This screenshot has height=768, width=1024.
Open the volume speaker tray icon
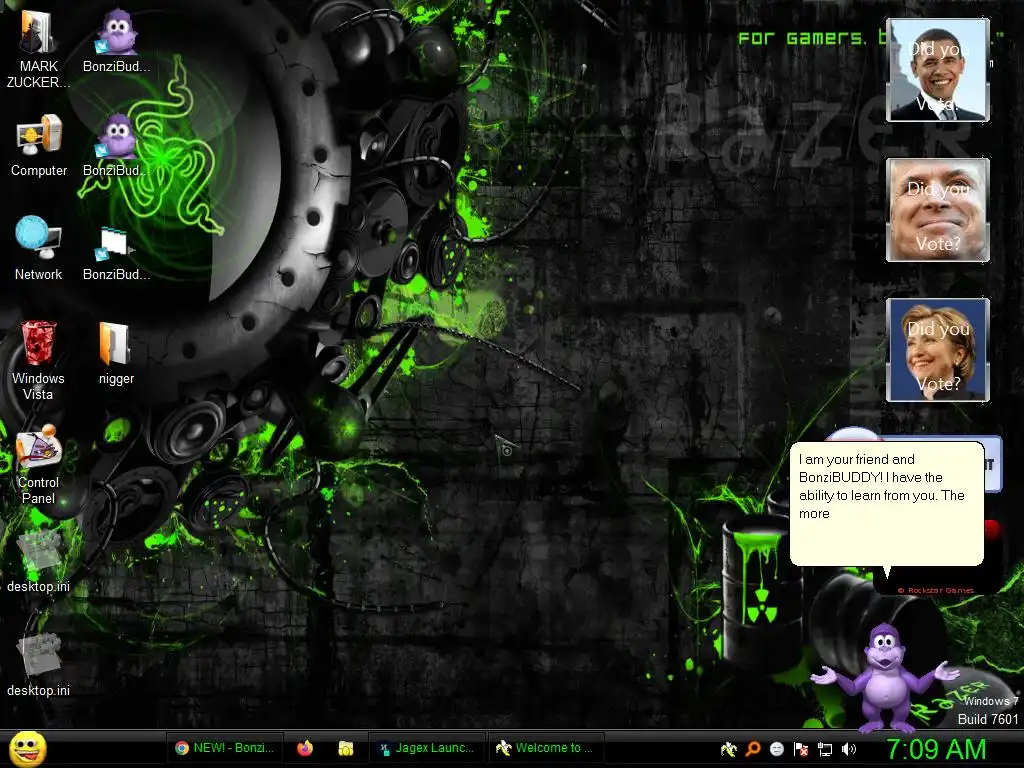(848, 749)
